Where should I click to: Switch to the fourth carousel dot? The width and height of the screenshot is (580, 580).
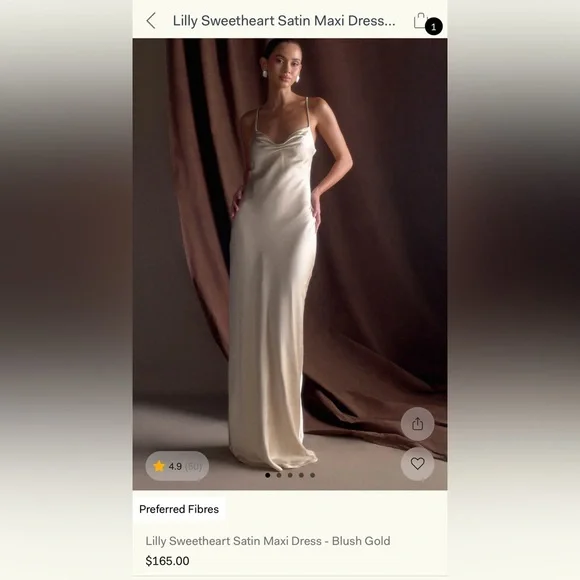pyautogui.click(x=301, y=475)
